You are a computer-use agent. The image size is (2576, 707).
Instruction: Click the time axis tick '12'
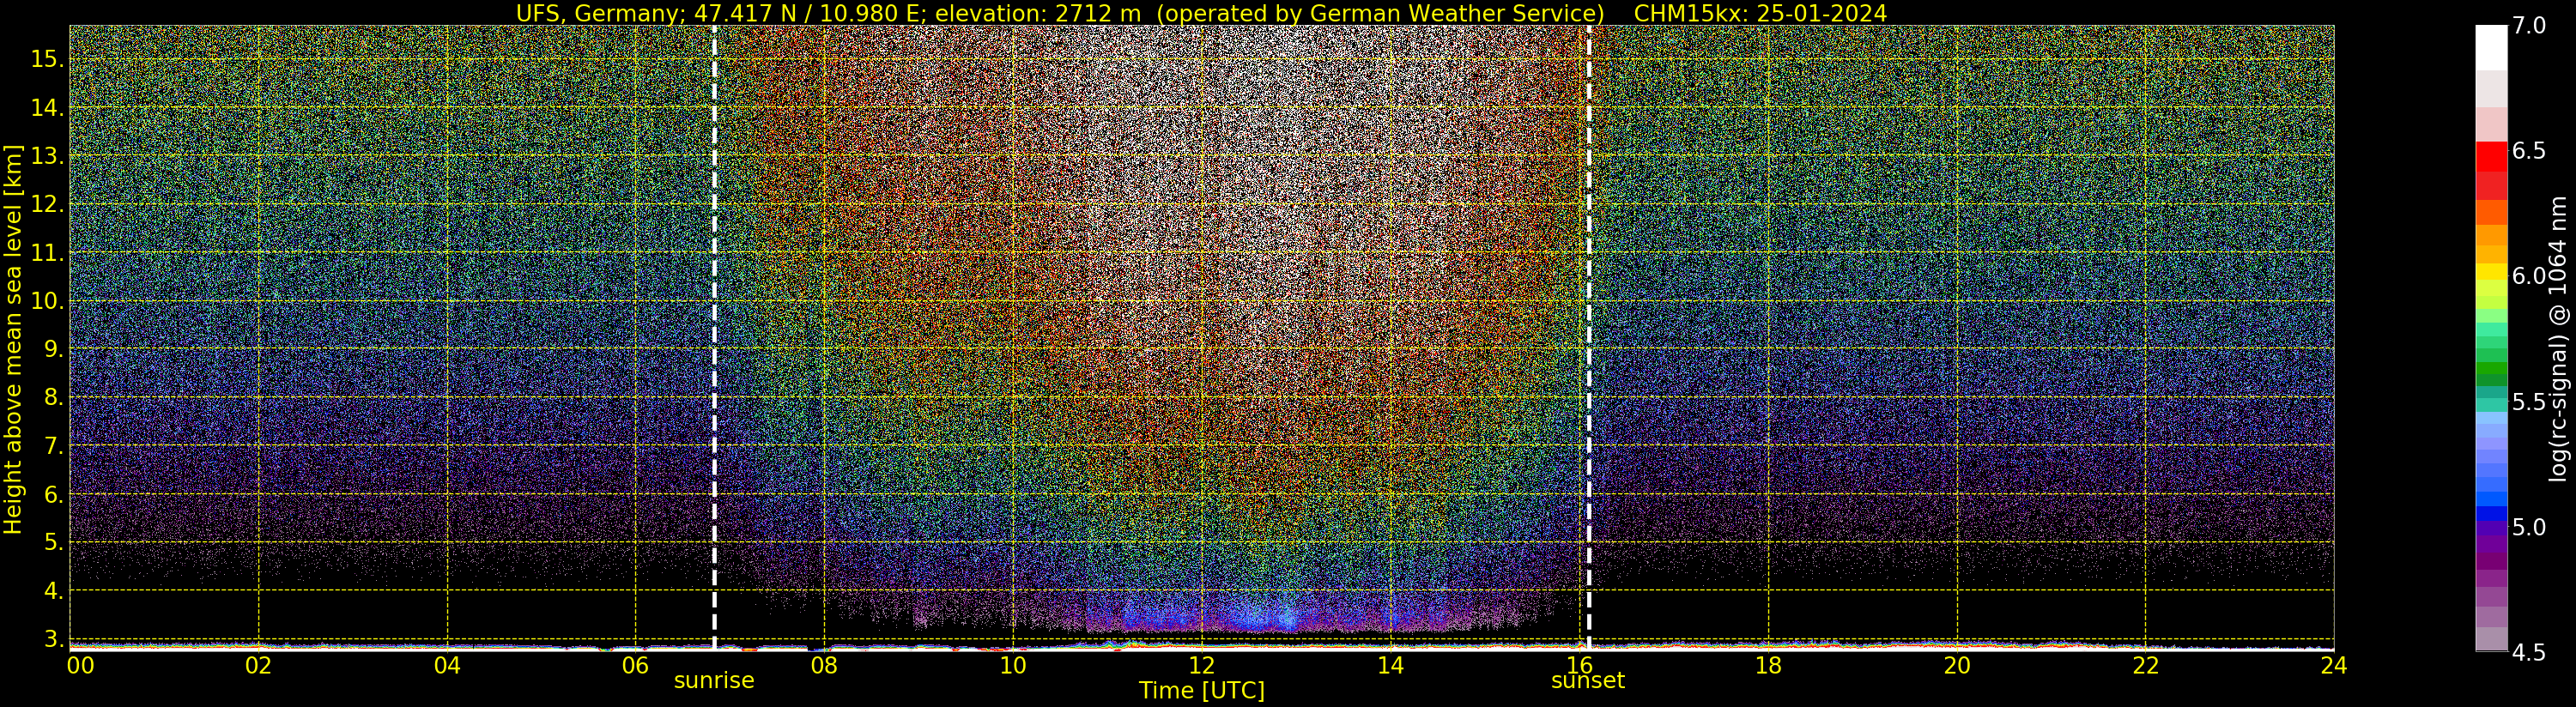click(x=1202, y=665)
